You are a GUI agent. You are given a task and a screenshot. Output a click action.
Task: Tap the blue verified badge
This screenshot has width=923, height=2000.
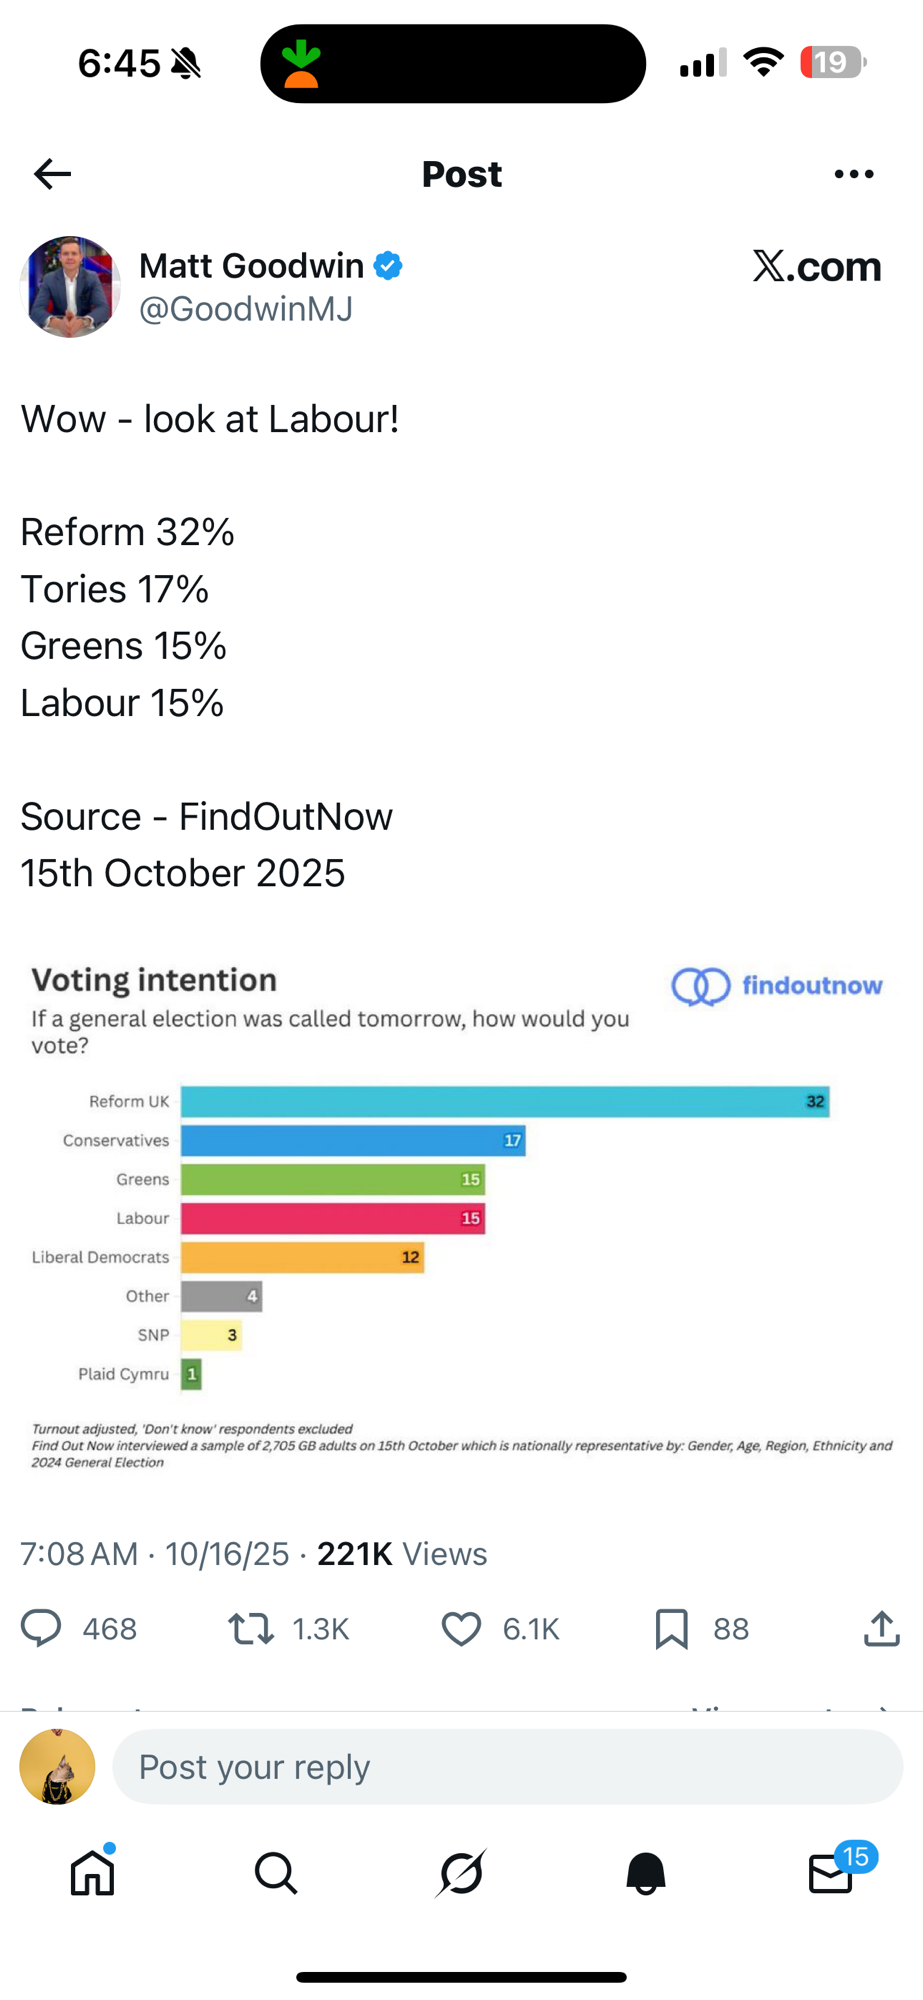[388, 266]
